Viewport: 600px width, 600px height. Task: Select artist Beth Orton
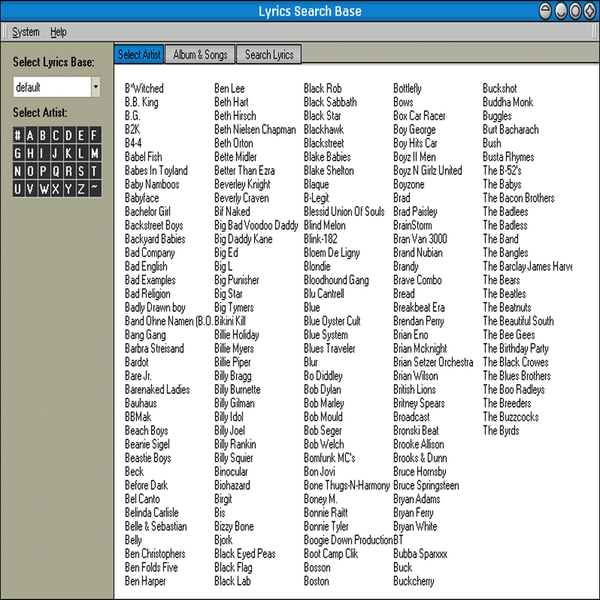pos(233,143)
